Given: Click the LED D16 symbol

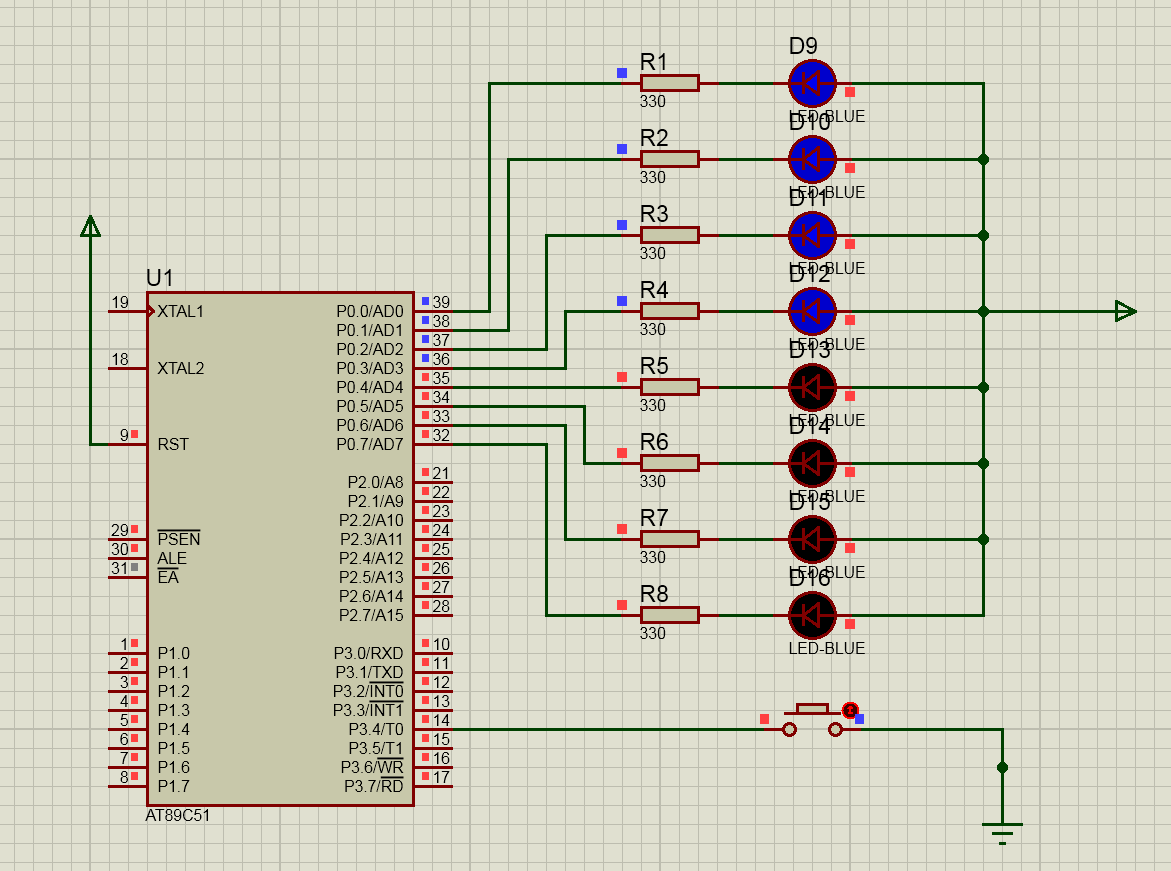Looking at the screenshot, I should pos(811,615).
